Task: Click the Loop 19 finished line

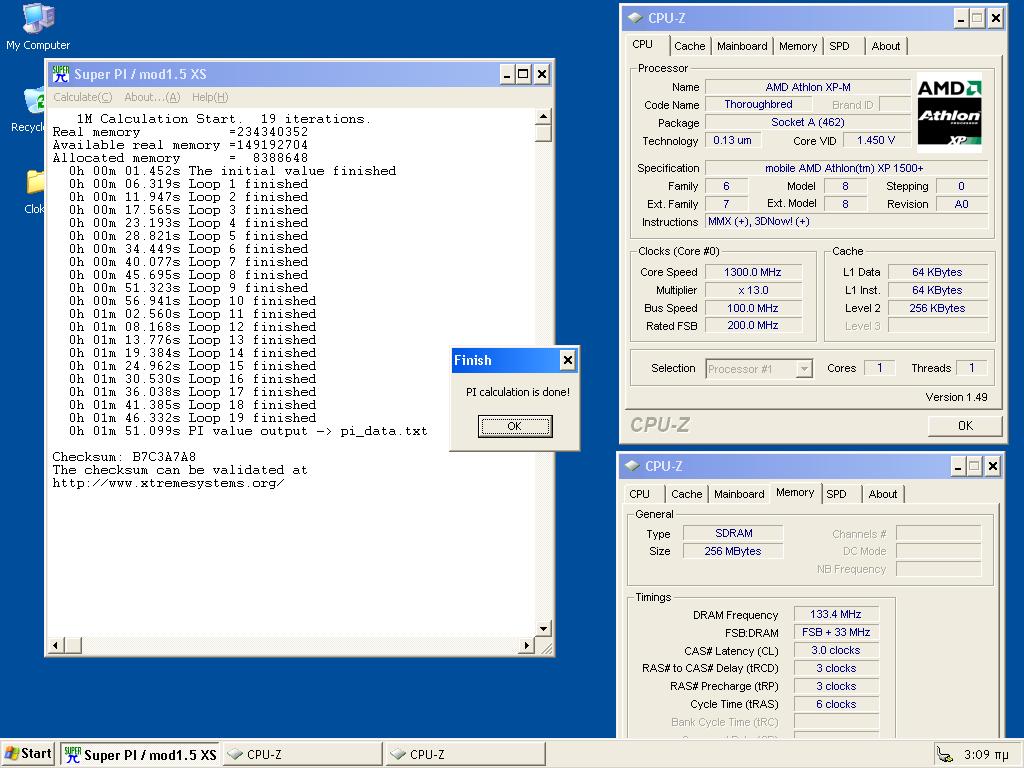Action: [x=193, y=418]
